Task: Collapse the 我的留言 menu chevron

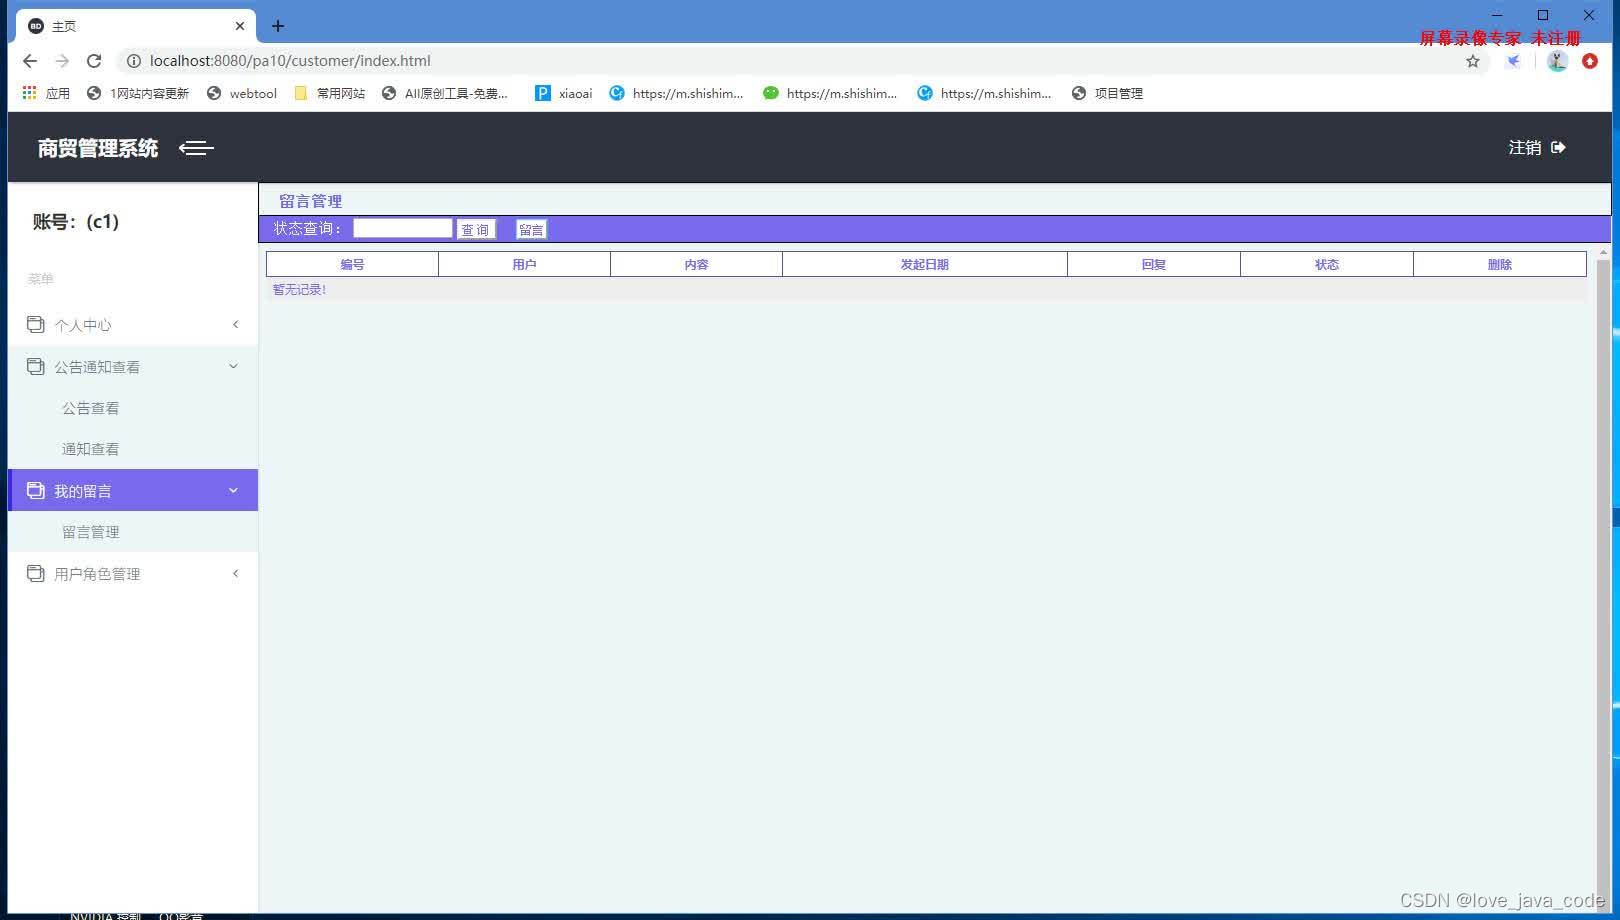Action: [x=233, y=490]
